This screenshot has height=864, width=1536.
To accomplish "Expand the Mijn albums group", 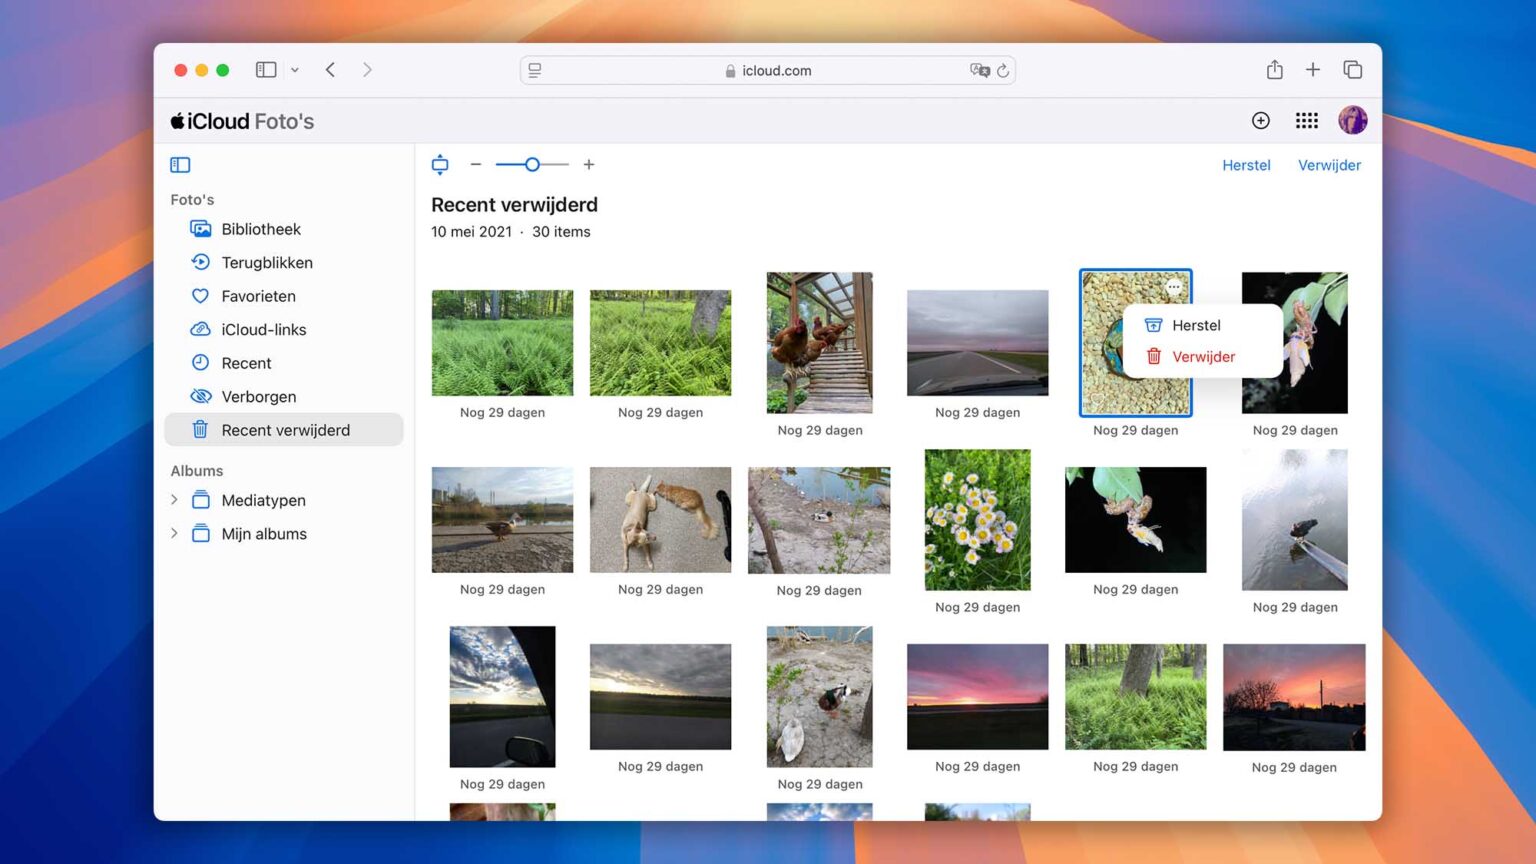I will click(174, 534).
